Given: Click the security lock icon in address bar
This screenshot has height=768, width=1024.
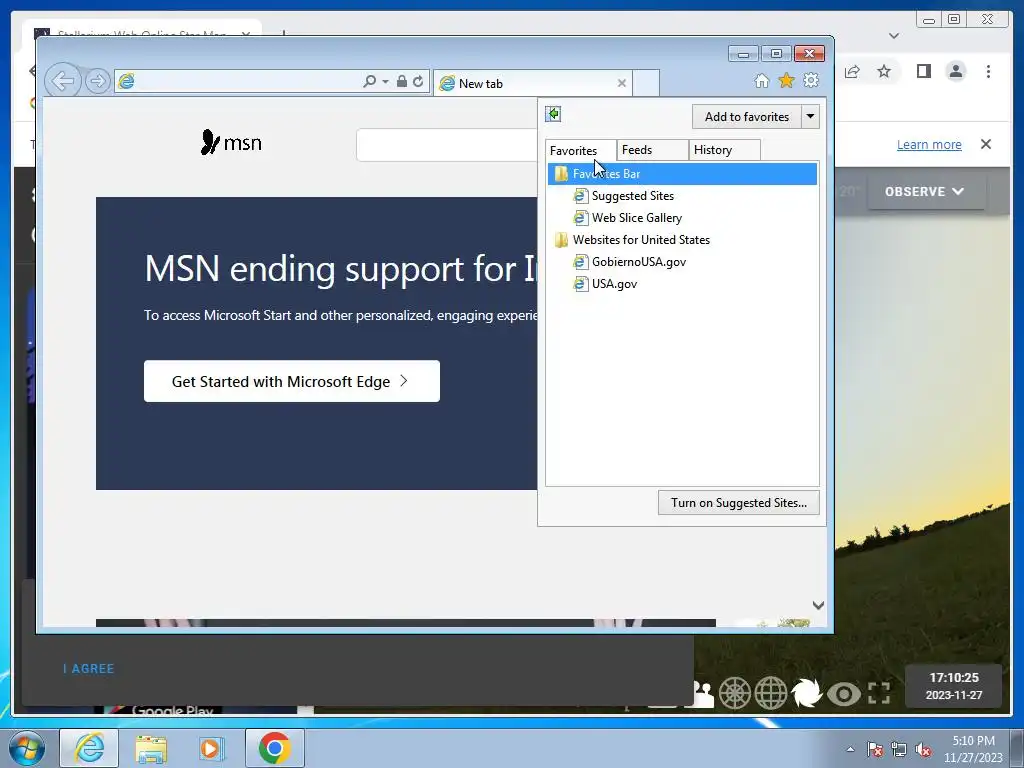Looking at the screenshot, I should coord(402,81).
